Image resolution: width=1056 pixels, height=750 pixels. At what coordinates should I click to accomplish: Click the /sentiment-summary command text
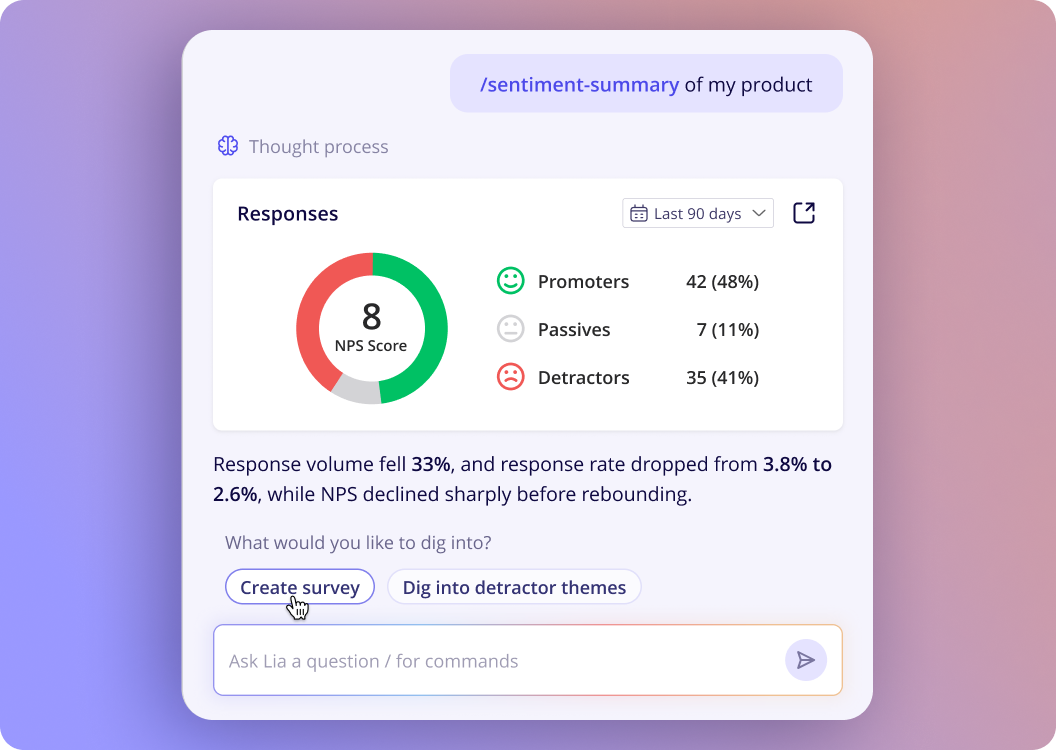pyautogui.click(x=579, y=85)
